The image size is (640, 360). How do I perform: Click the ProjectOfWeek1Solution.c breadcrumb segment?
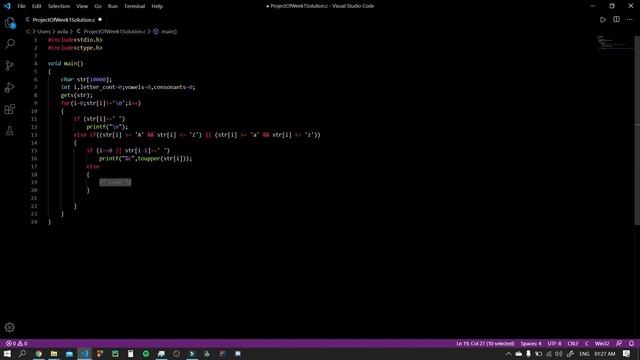pyautogui.click(x=114, y=31)
